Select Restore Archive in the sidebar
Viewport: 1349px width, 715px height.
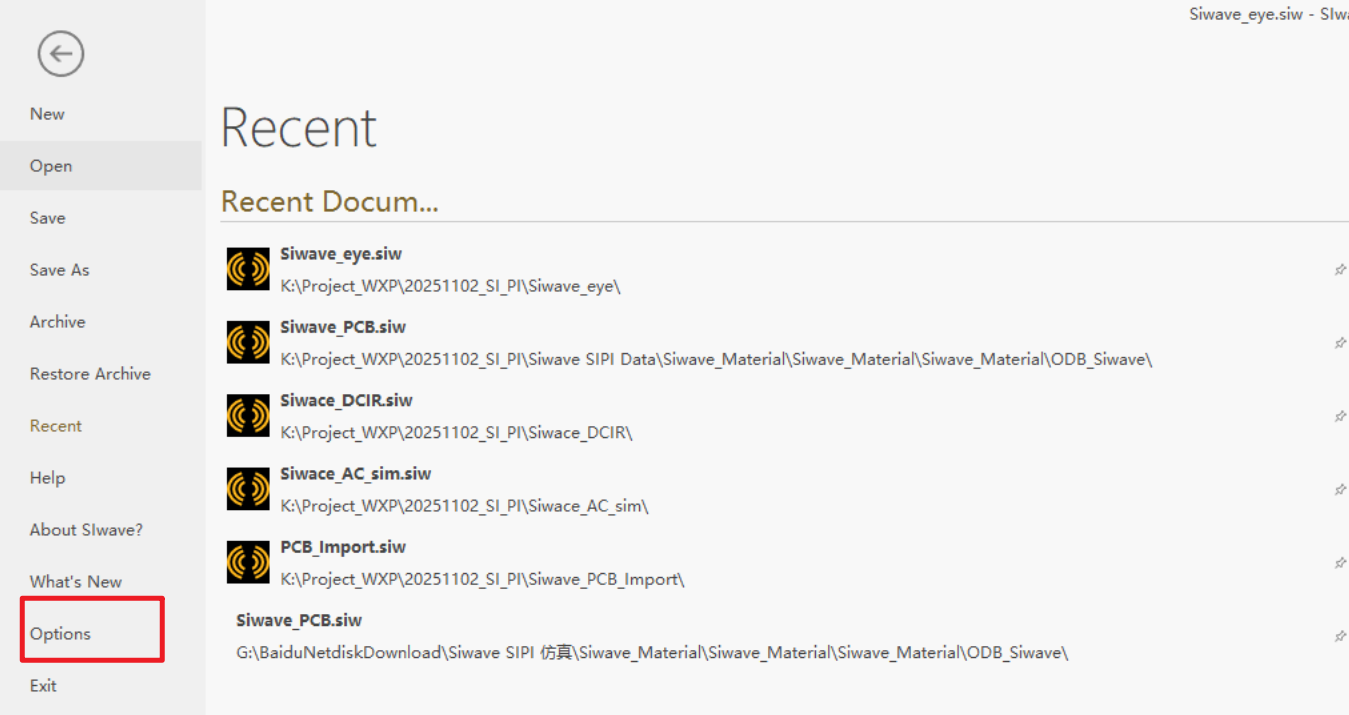pos(90,374)
